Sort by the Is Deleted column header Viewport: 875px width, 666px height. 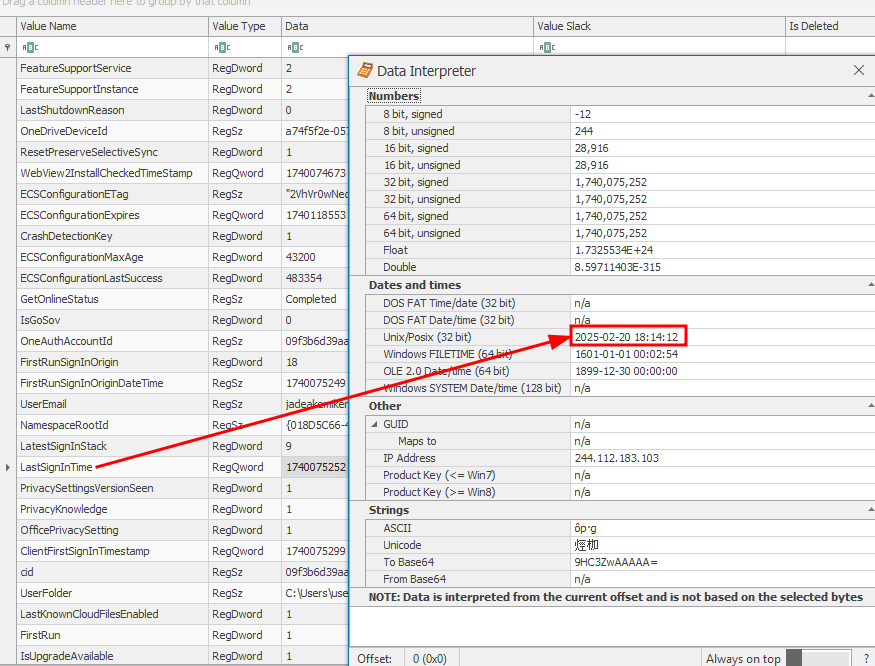(x=830, y=26)
